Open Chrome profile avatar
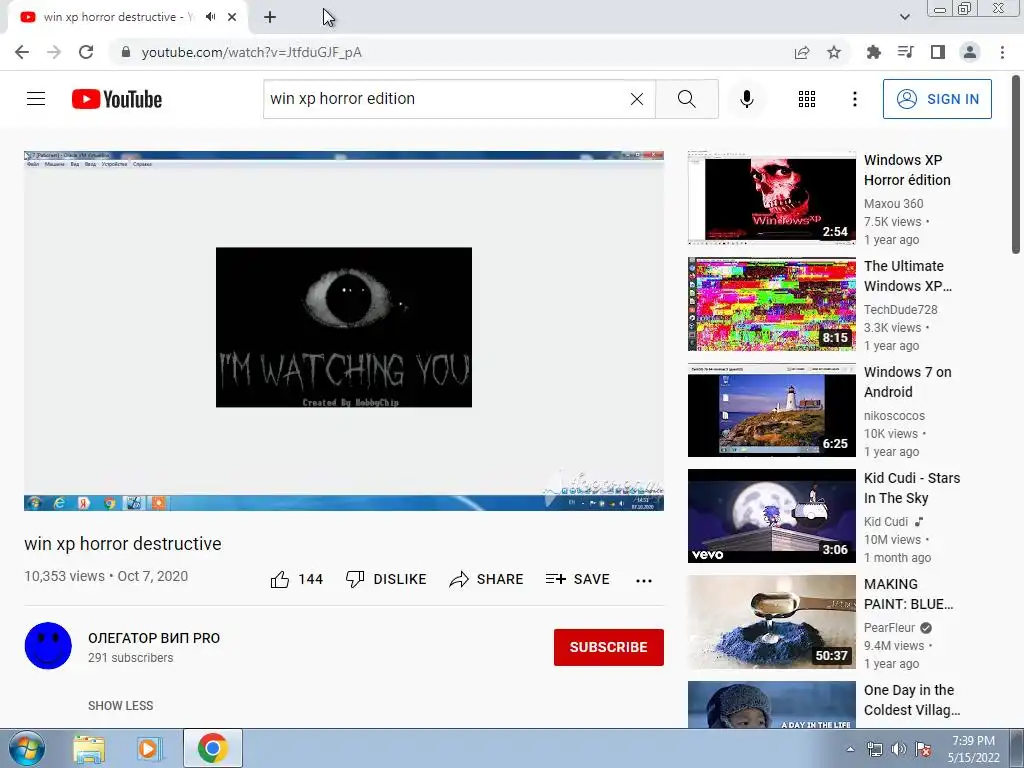The image size is (1024, 768). tap(970, 52)
